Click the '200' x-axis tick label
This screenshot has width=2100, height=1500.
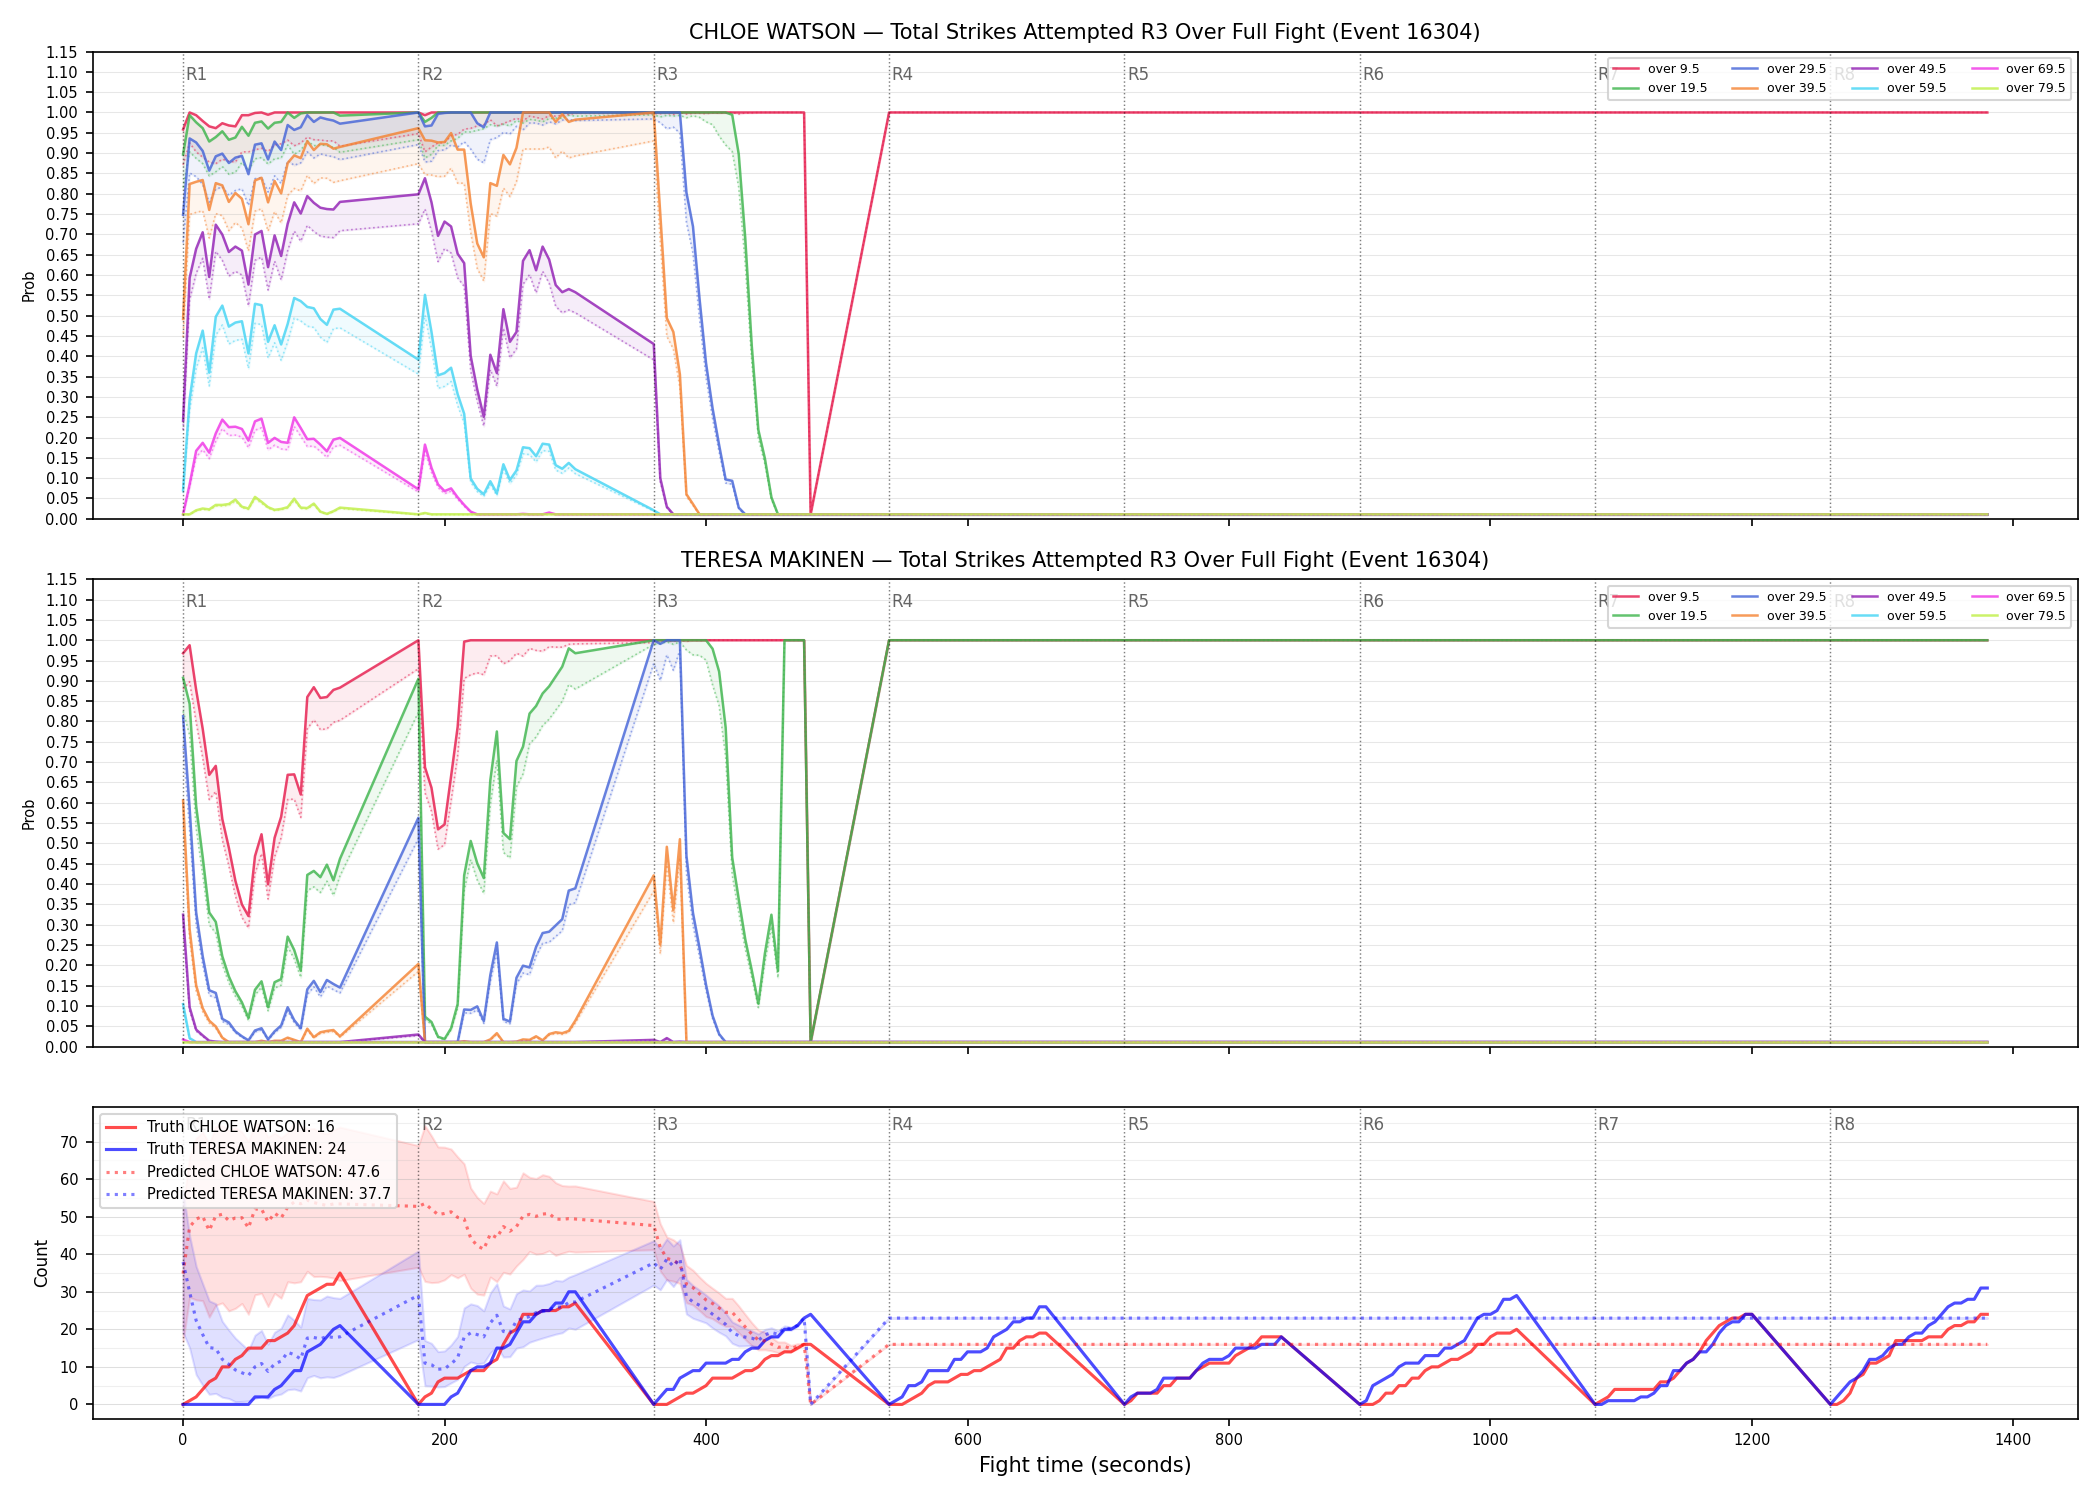pyautogui.click(x=444, y=1440)
